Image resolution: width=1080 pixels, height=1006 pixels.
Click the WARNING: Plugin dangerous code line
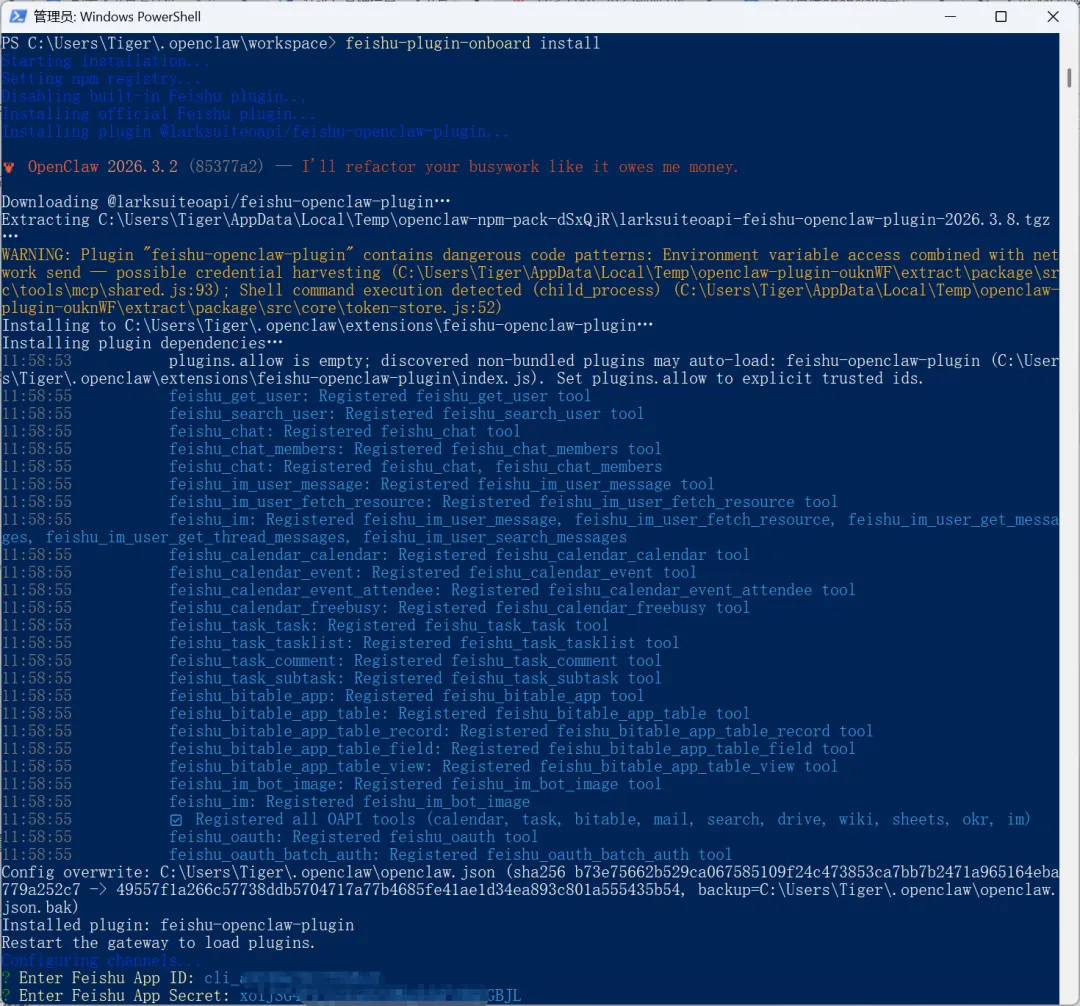530,281
